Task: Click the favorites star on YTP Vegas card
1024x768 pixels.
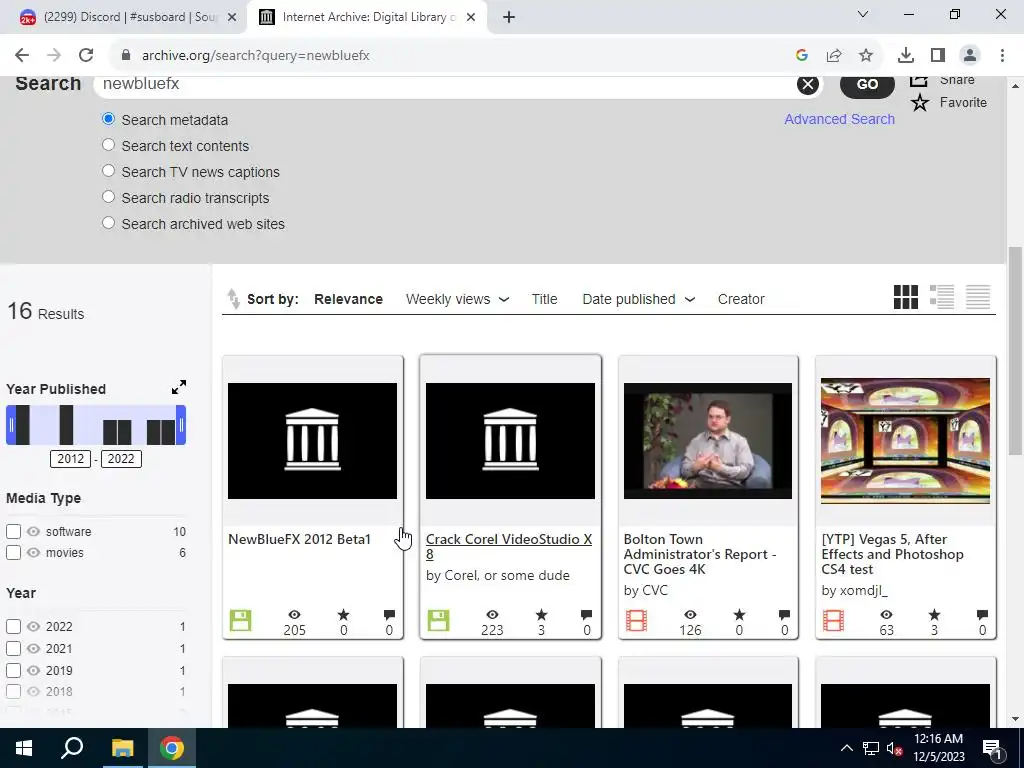Action: click(935, 615)
